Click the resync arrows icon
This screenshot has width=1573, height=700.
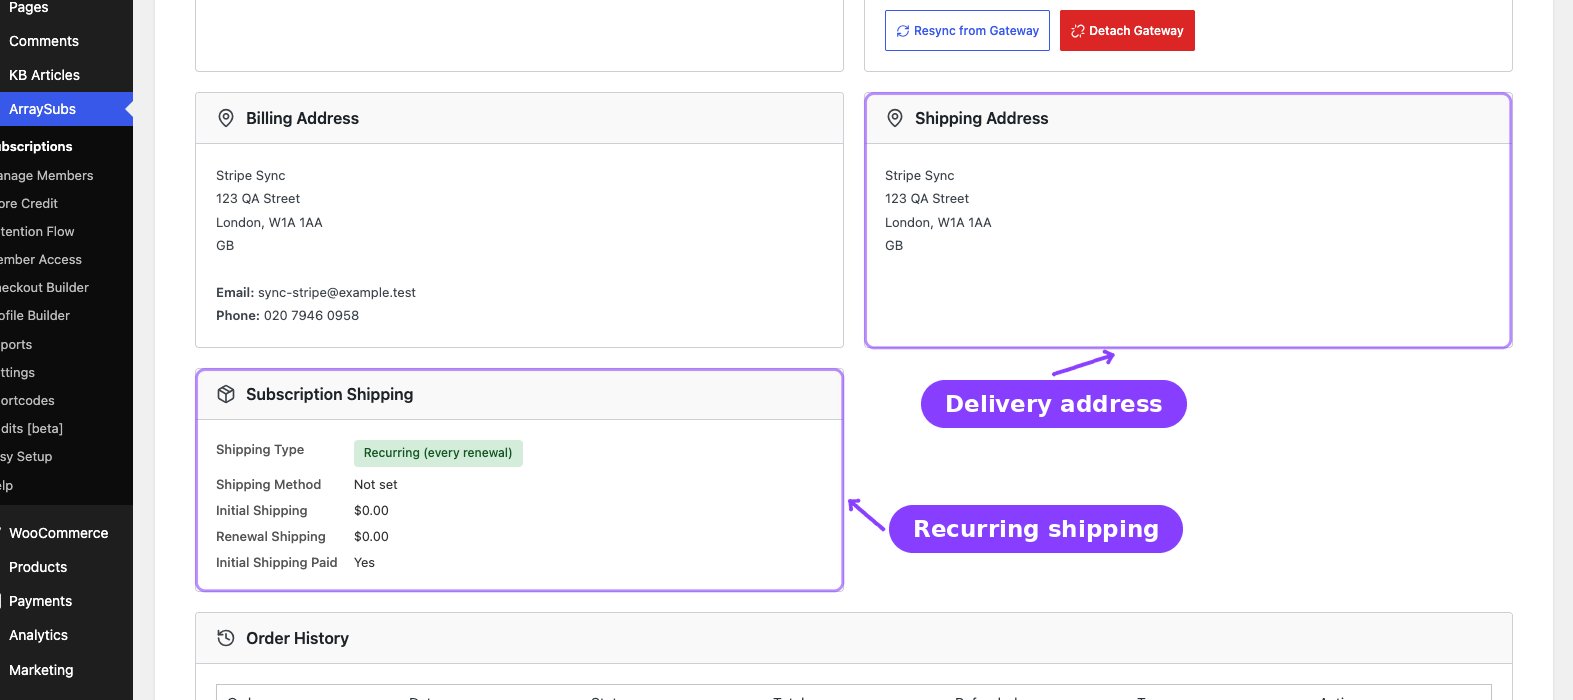click(x=903, y=31)
